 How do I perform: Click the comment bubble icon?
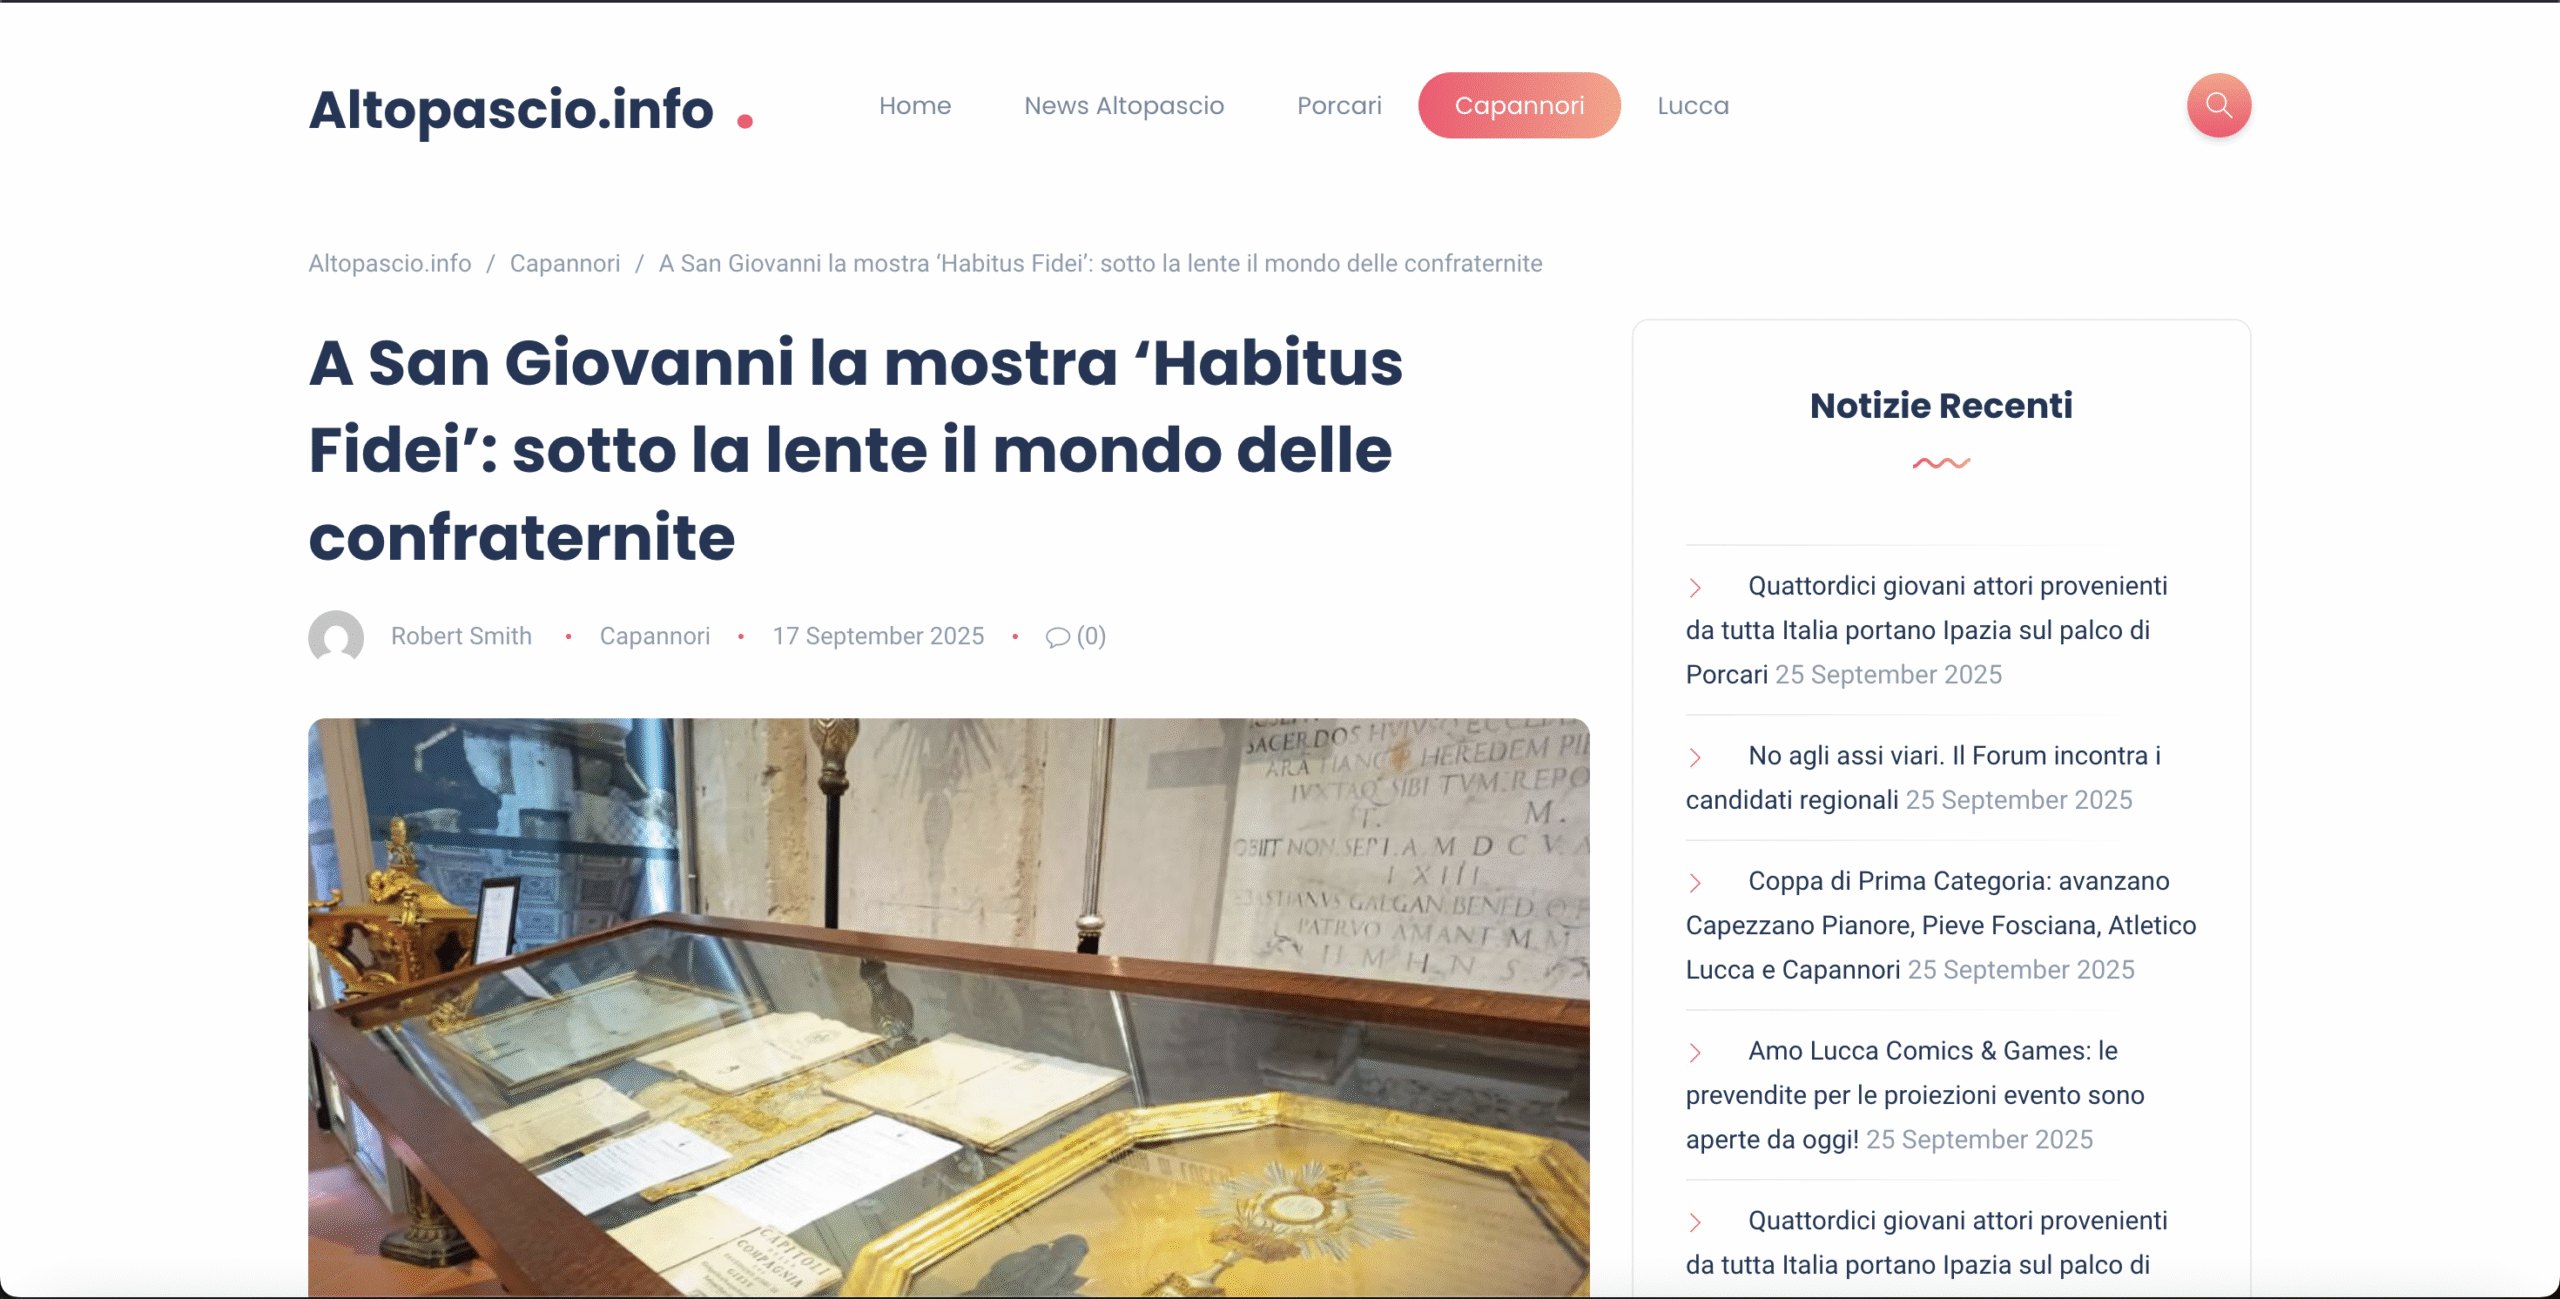[1057, 637]
